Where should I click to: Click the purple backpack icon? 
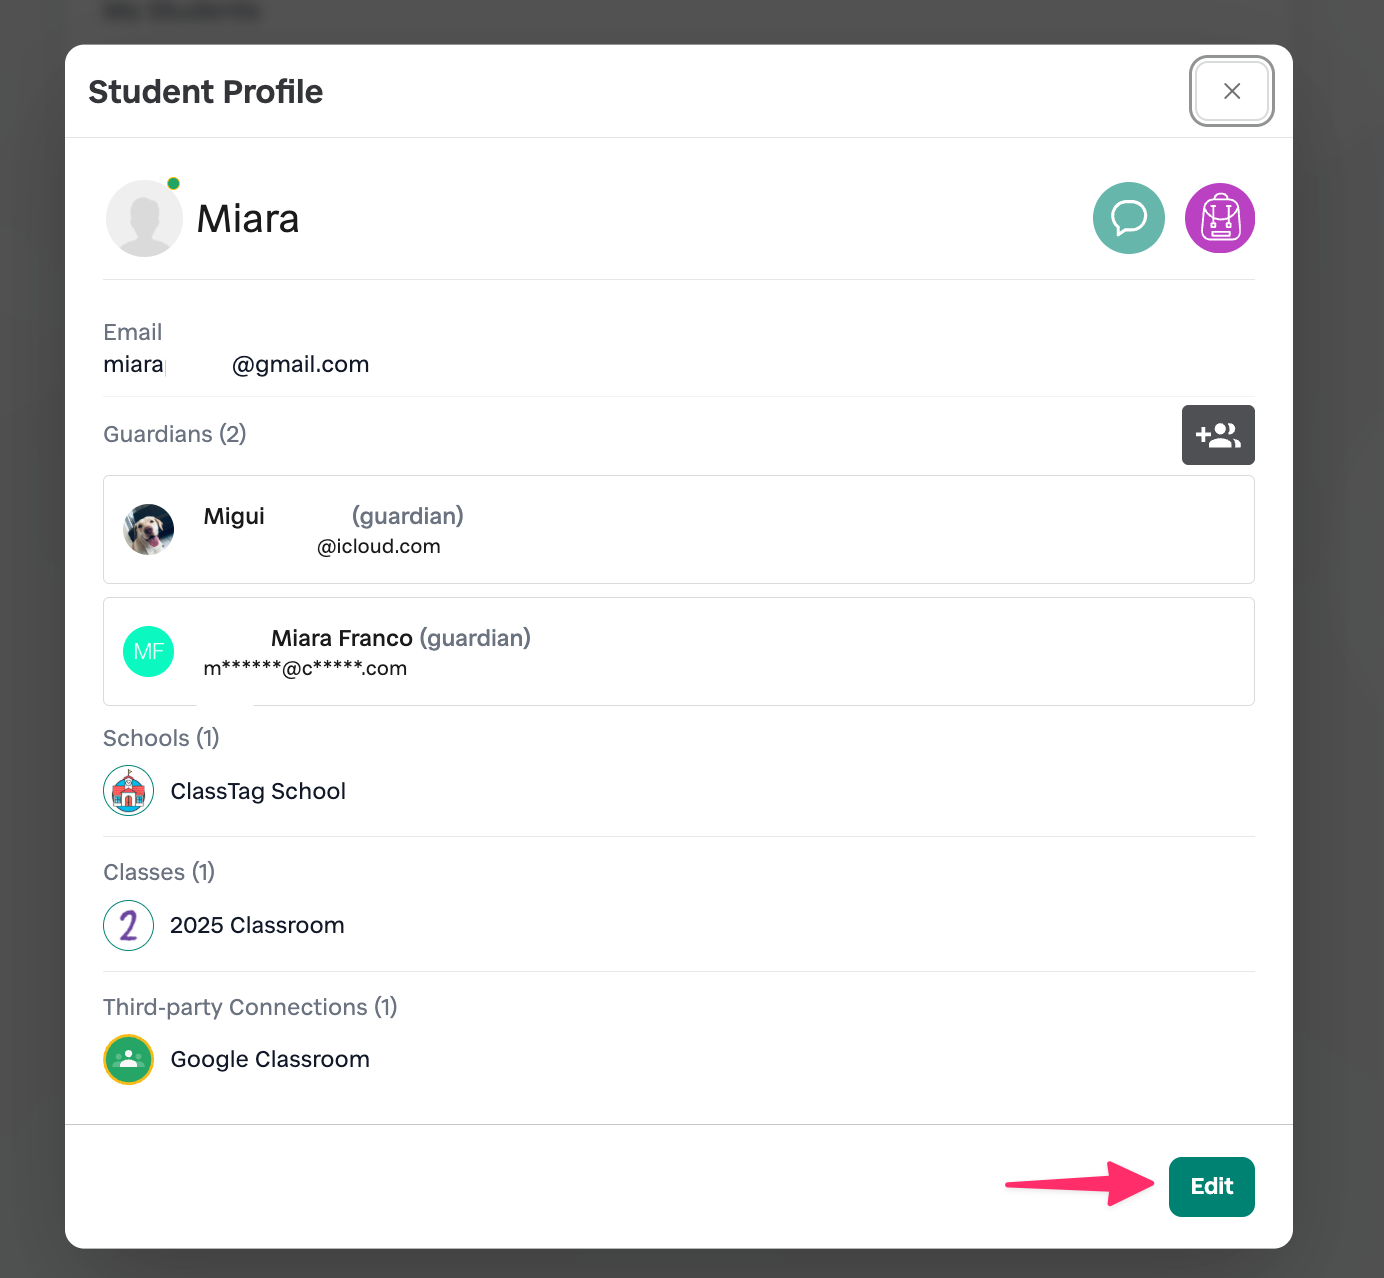pyautogui.click(x=1219, y=218)
